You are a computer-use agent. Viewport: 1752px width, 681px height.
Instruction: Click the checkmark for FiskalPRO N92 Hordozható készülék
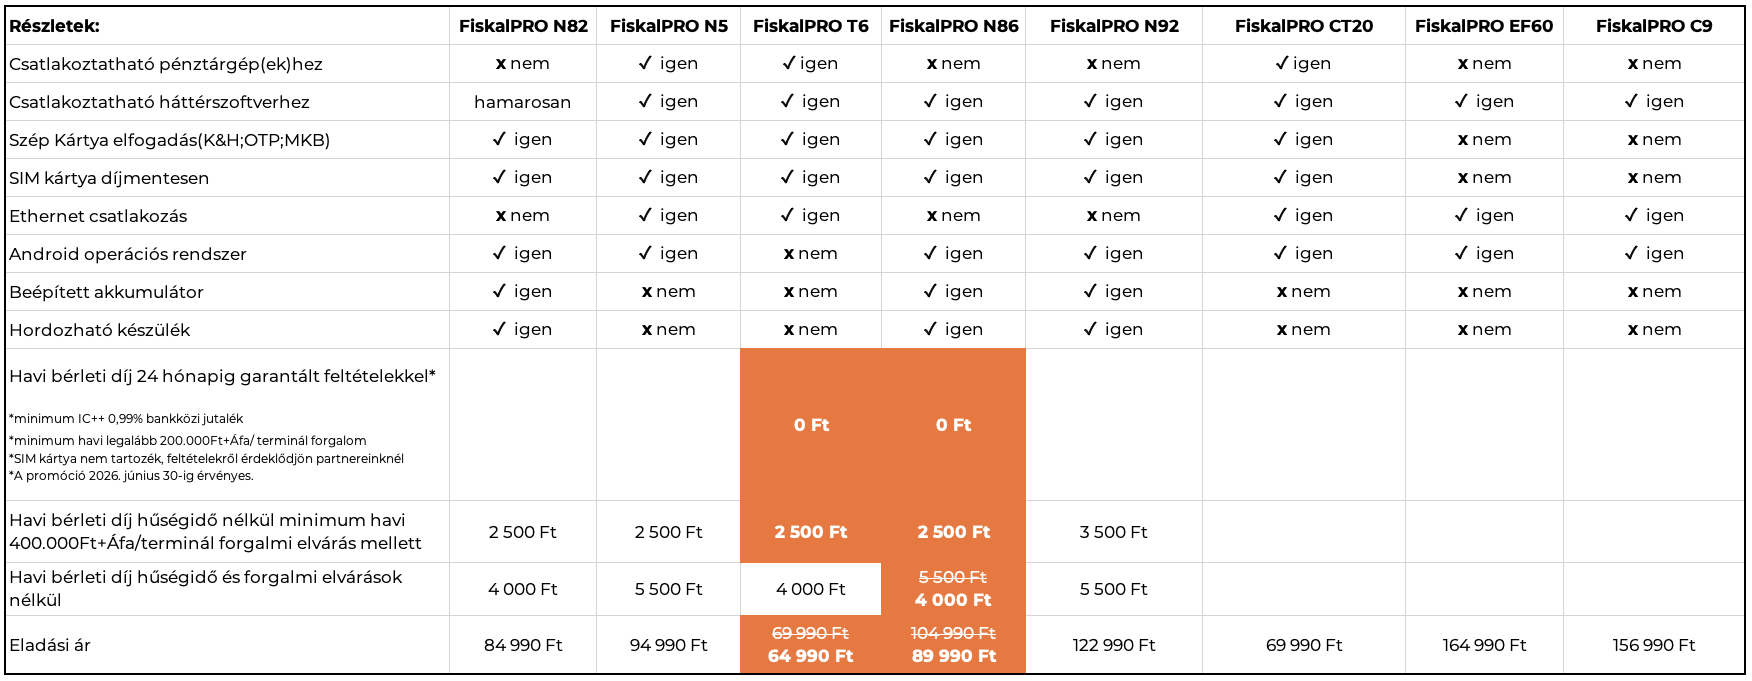[1090, 329]
